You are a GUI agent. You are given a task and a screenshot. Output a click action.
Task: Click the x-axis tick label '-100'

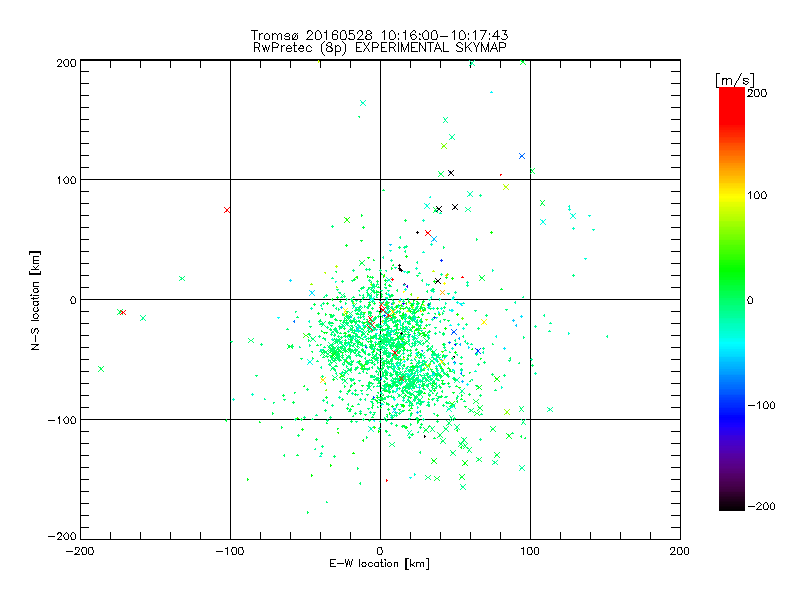[230, 551]
